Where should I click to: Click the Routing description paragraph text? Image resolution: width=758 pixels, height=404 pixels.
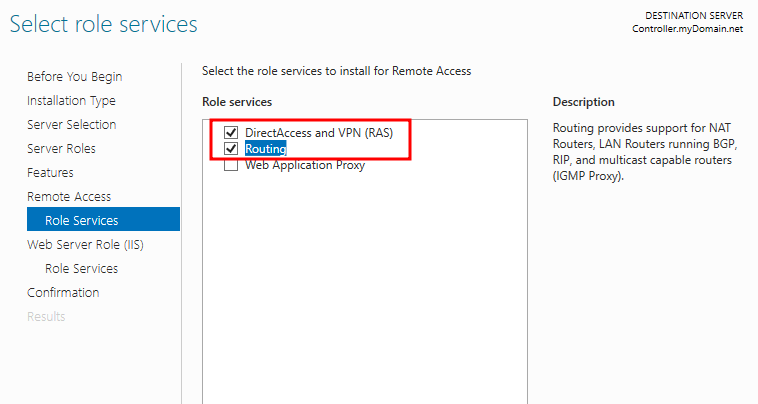click(645, 152)
